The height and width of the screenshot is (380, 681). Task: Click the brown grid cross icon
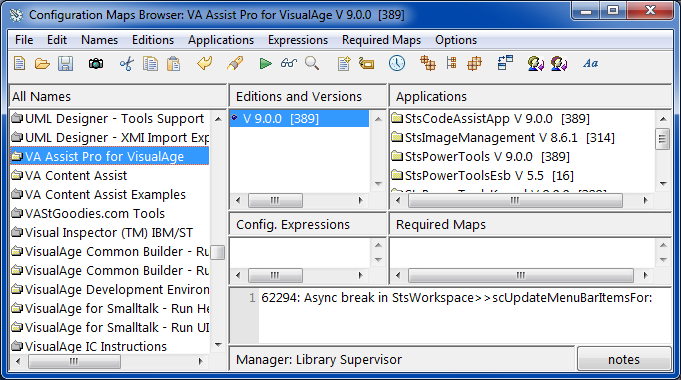[x=474, y=64]
